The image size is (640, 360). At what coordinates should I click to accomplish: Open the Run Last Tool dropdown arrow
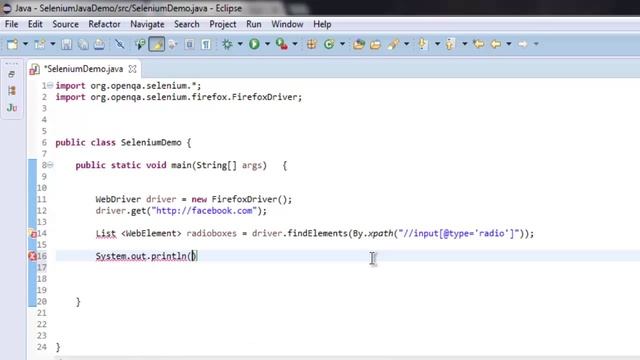(295, 44)
